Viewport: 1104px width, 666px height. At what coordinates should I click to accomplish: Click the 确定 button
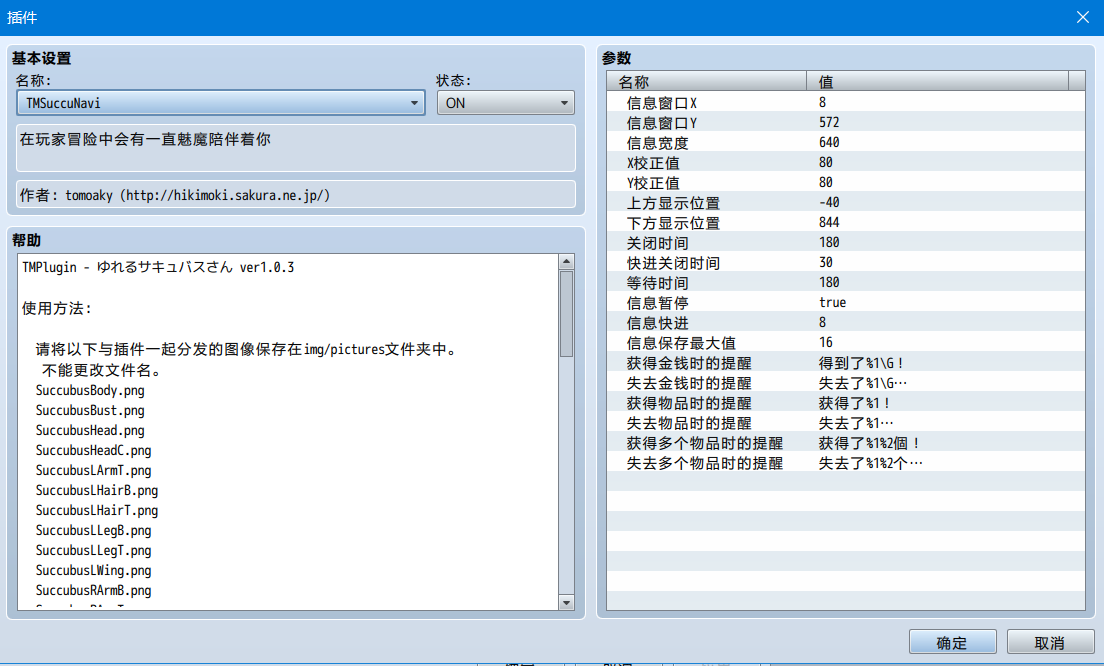pos(953,642)
